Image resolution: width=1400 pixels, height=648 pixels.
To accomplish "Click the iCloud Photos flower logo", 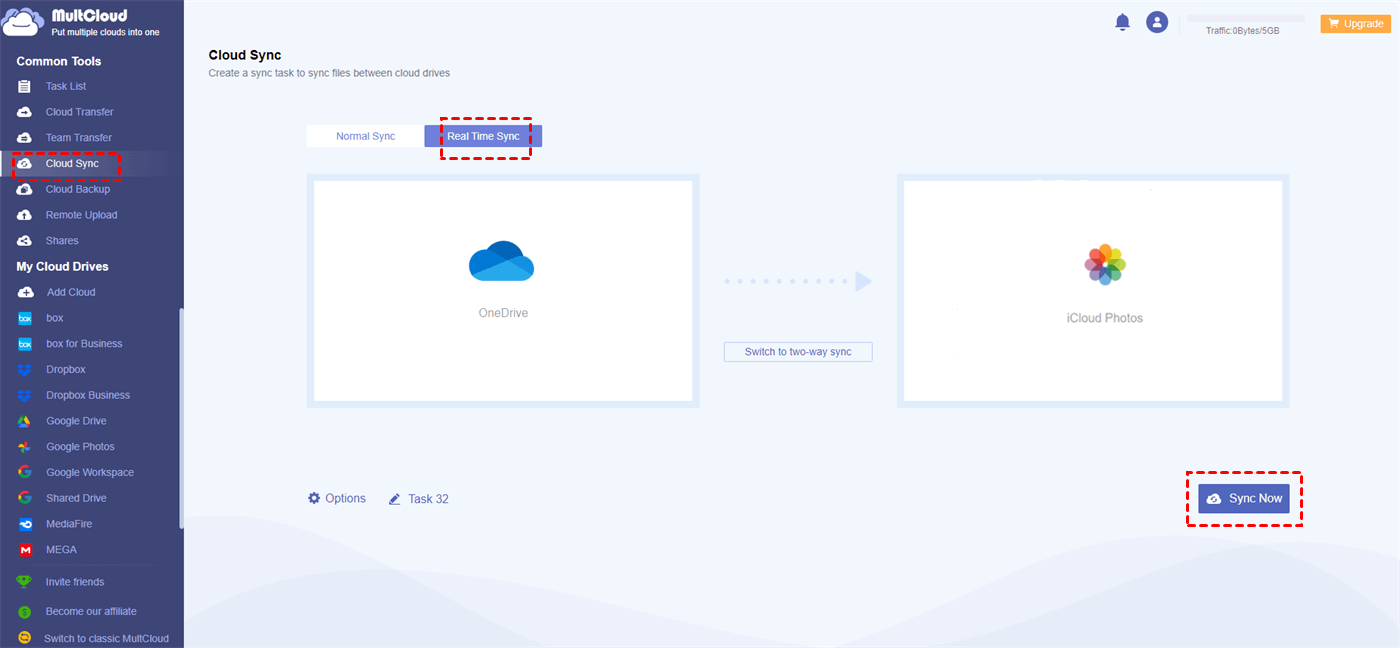I will [1105, 264].
